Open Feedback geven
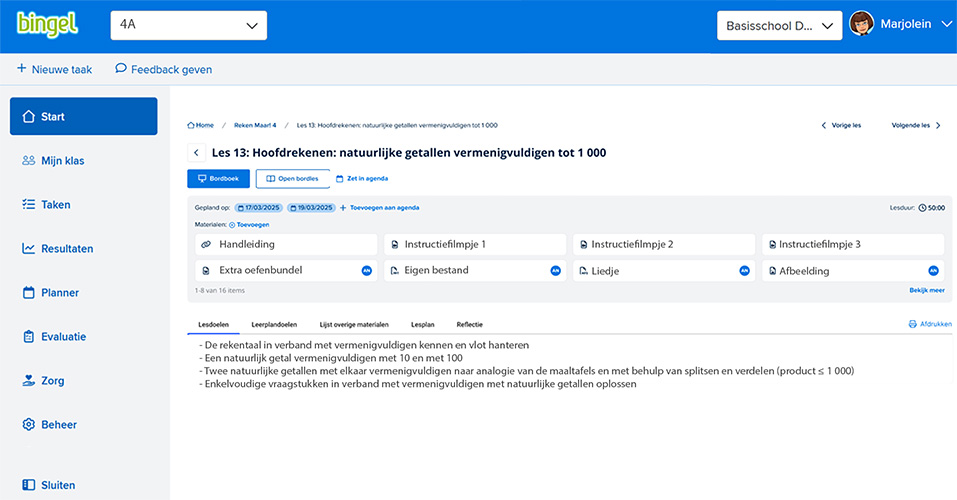Screen dimensions: 957x500 [164, 69]
